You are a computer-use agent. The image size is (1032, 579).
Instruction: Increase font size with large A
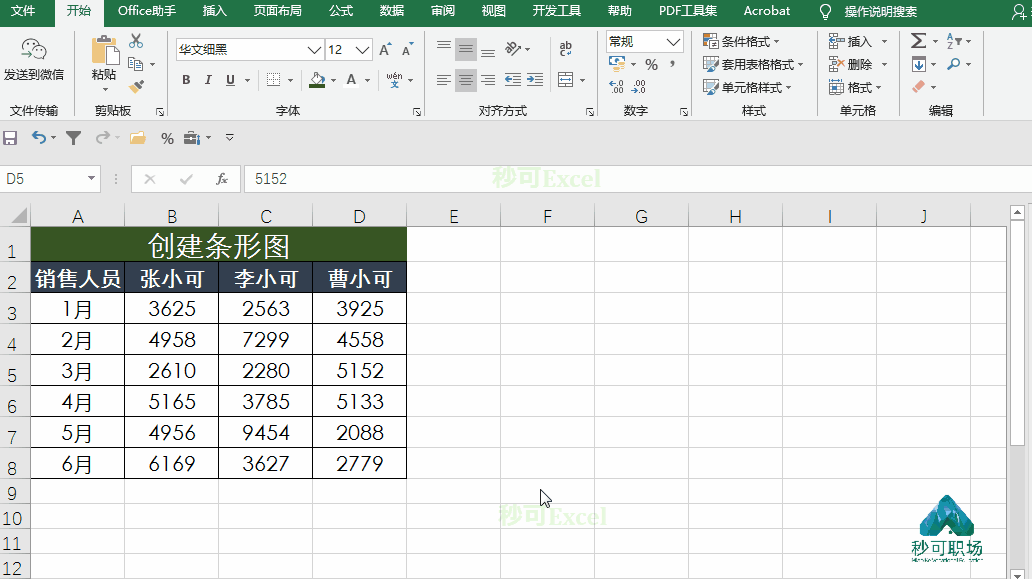pyautogui.click(x=385, y=49)
